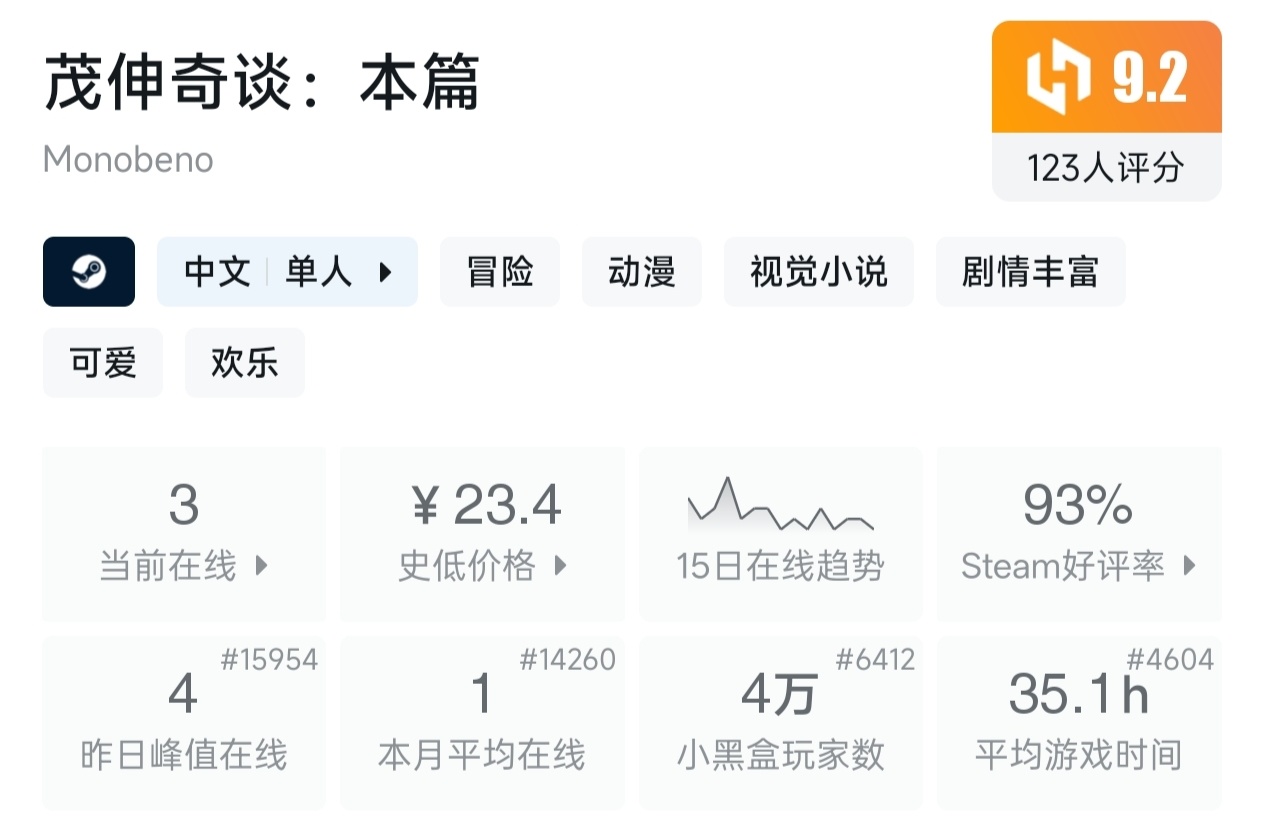This screenshot has width=1264, height=827.
Task: Tap the 欢乐 tag
Action: pyautogui.click(x=245, y=363)
